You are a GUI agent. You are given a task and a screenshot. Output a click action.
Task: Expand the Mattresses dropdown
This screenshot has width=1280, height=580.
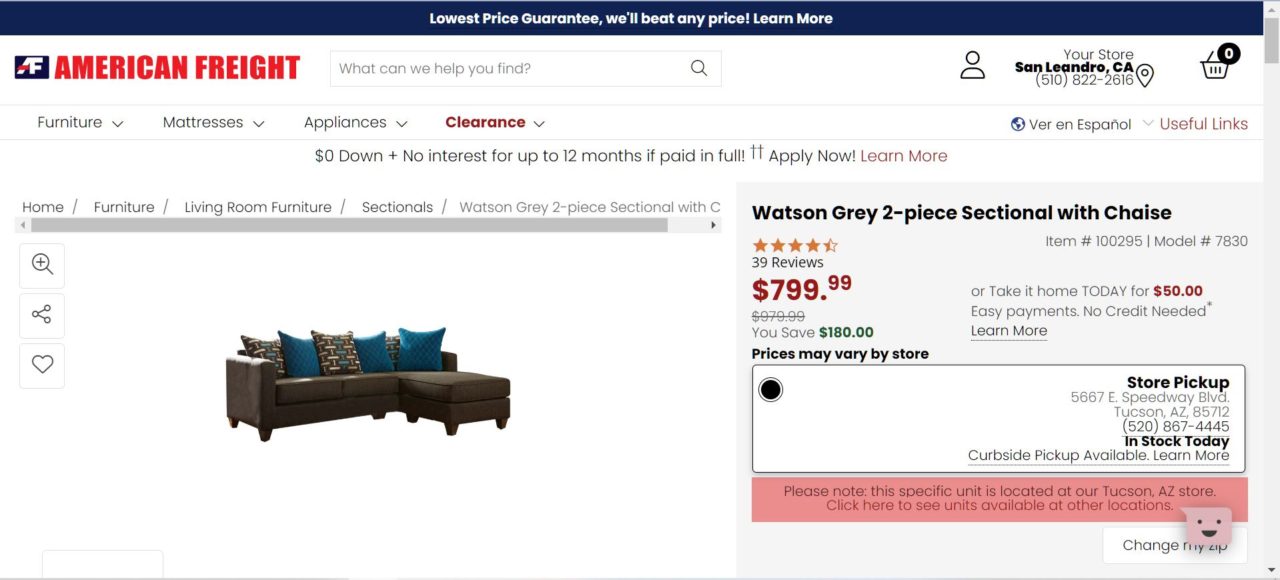coord(213,123)
